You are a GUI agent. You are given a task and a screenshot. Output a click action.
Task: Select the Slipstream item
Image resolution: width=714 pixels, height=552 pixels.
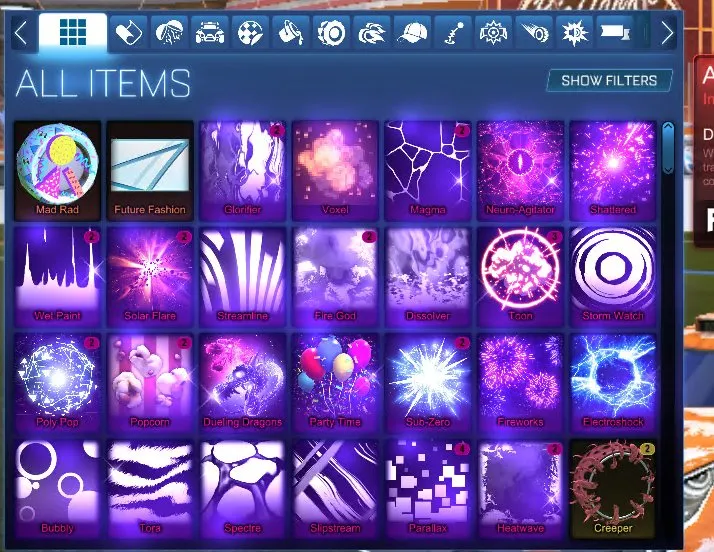coord(335,489)
